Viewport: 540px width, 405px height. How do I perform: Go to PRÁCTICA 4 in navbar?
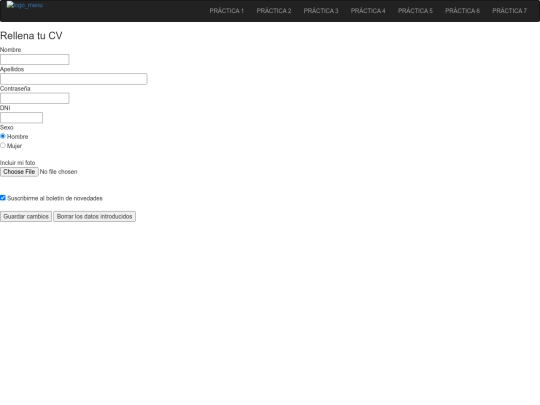coord(368,11)
